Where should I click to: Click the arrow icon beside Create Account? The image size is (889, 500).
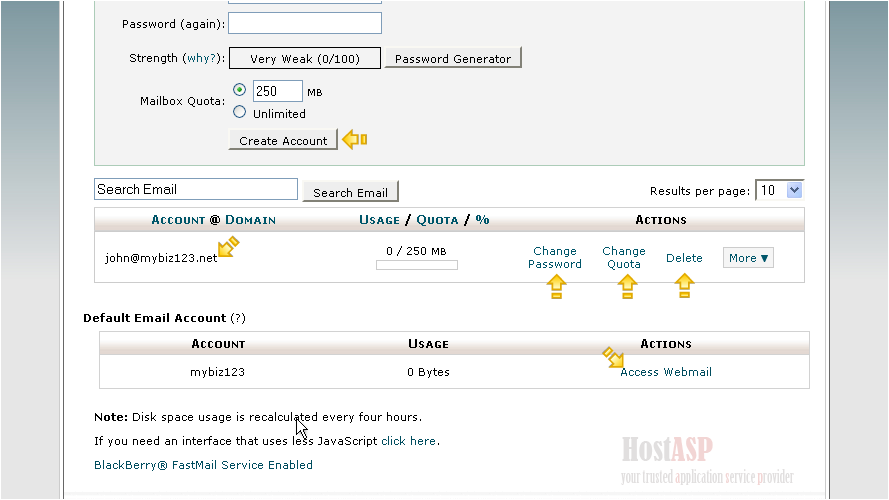[355, 140]
